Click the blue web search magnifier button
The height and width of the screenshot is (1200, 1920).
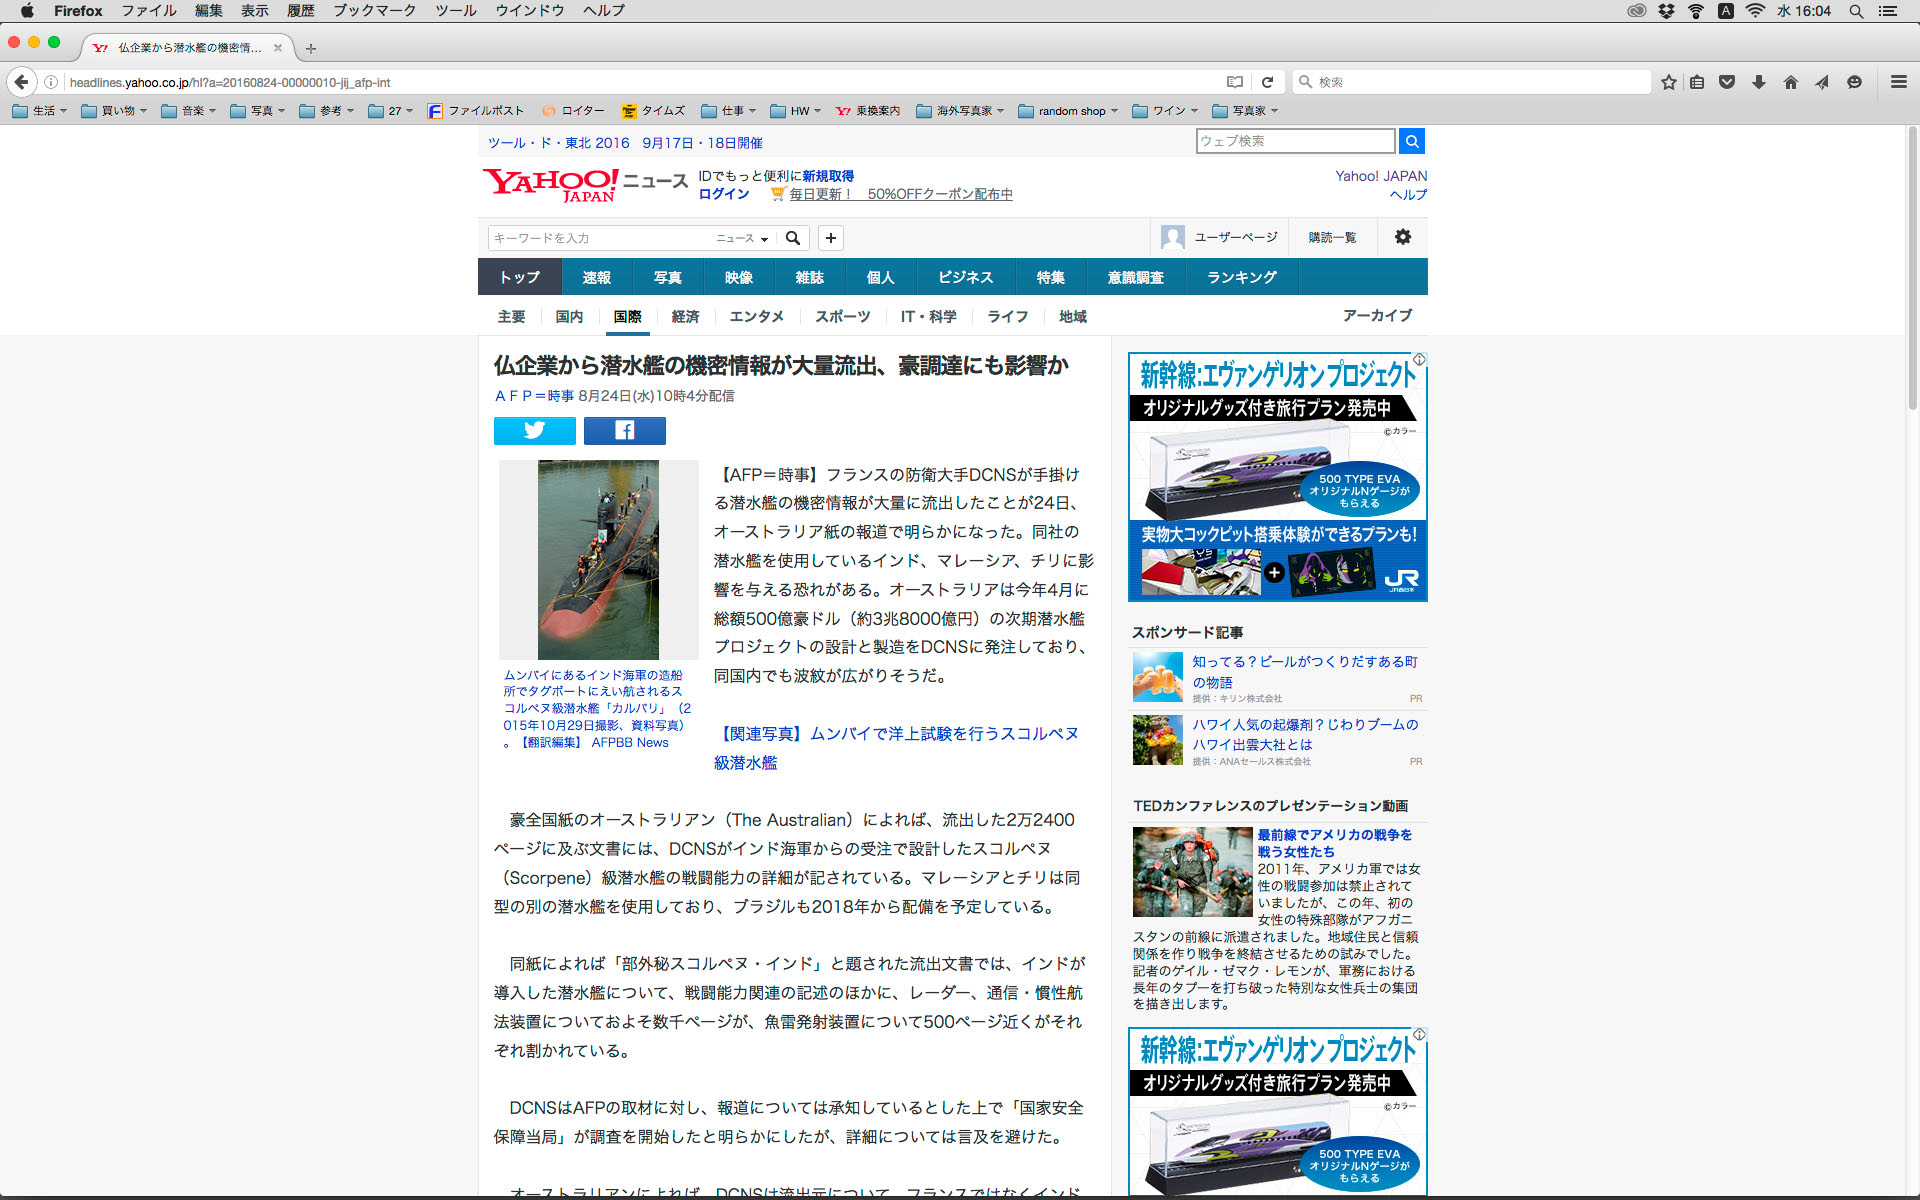(1411, 141)
